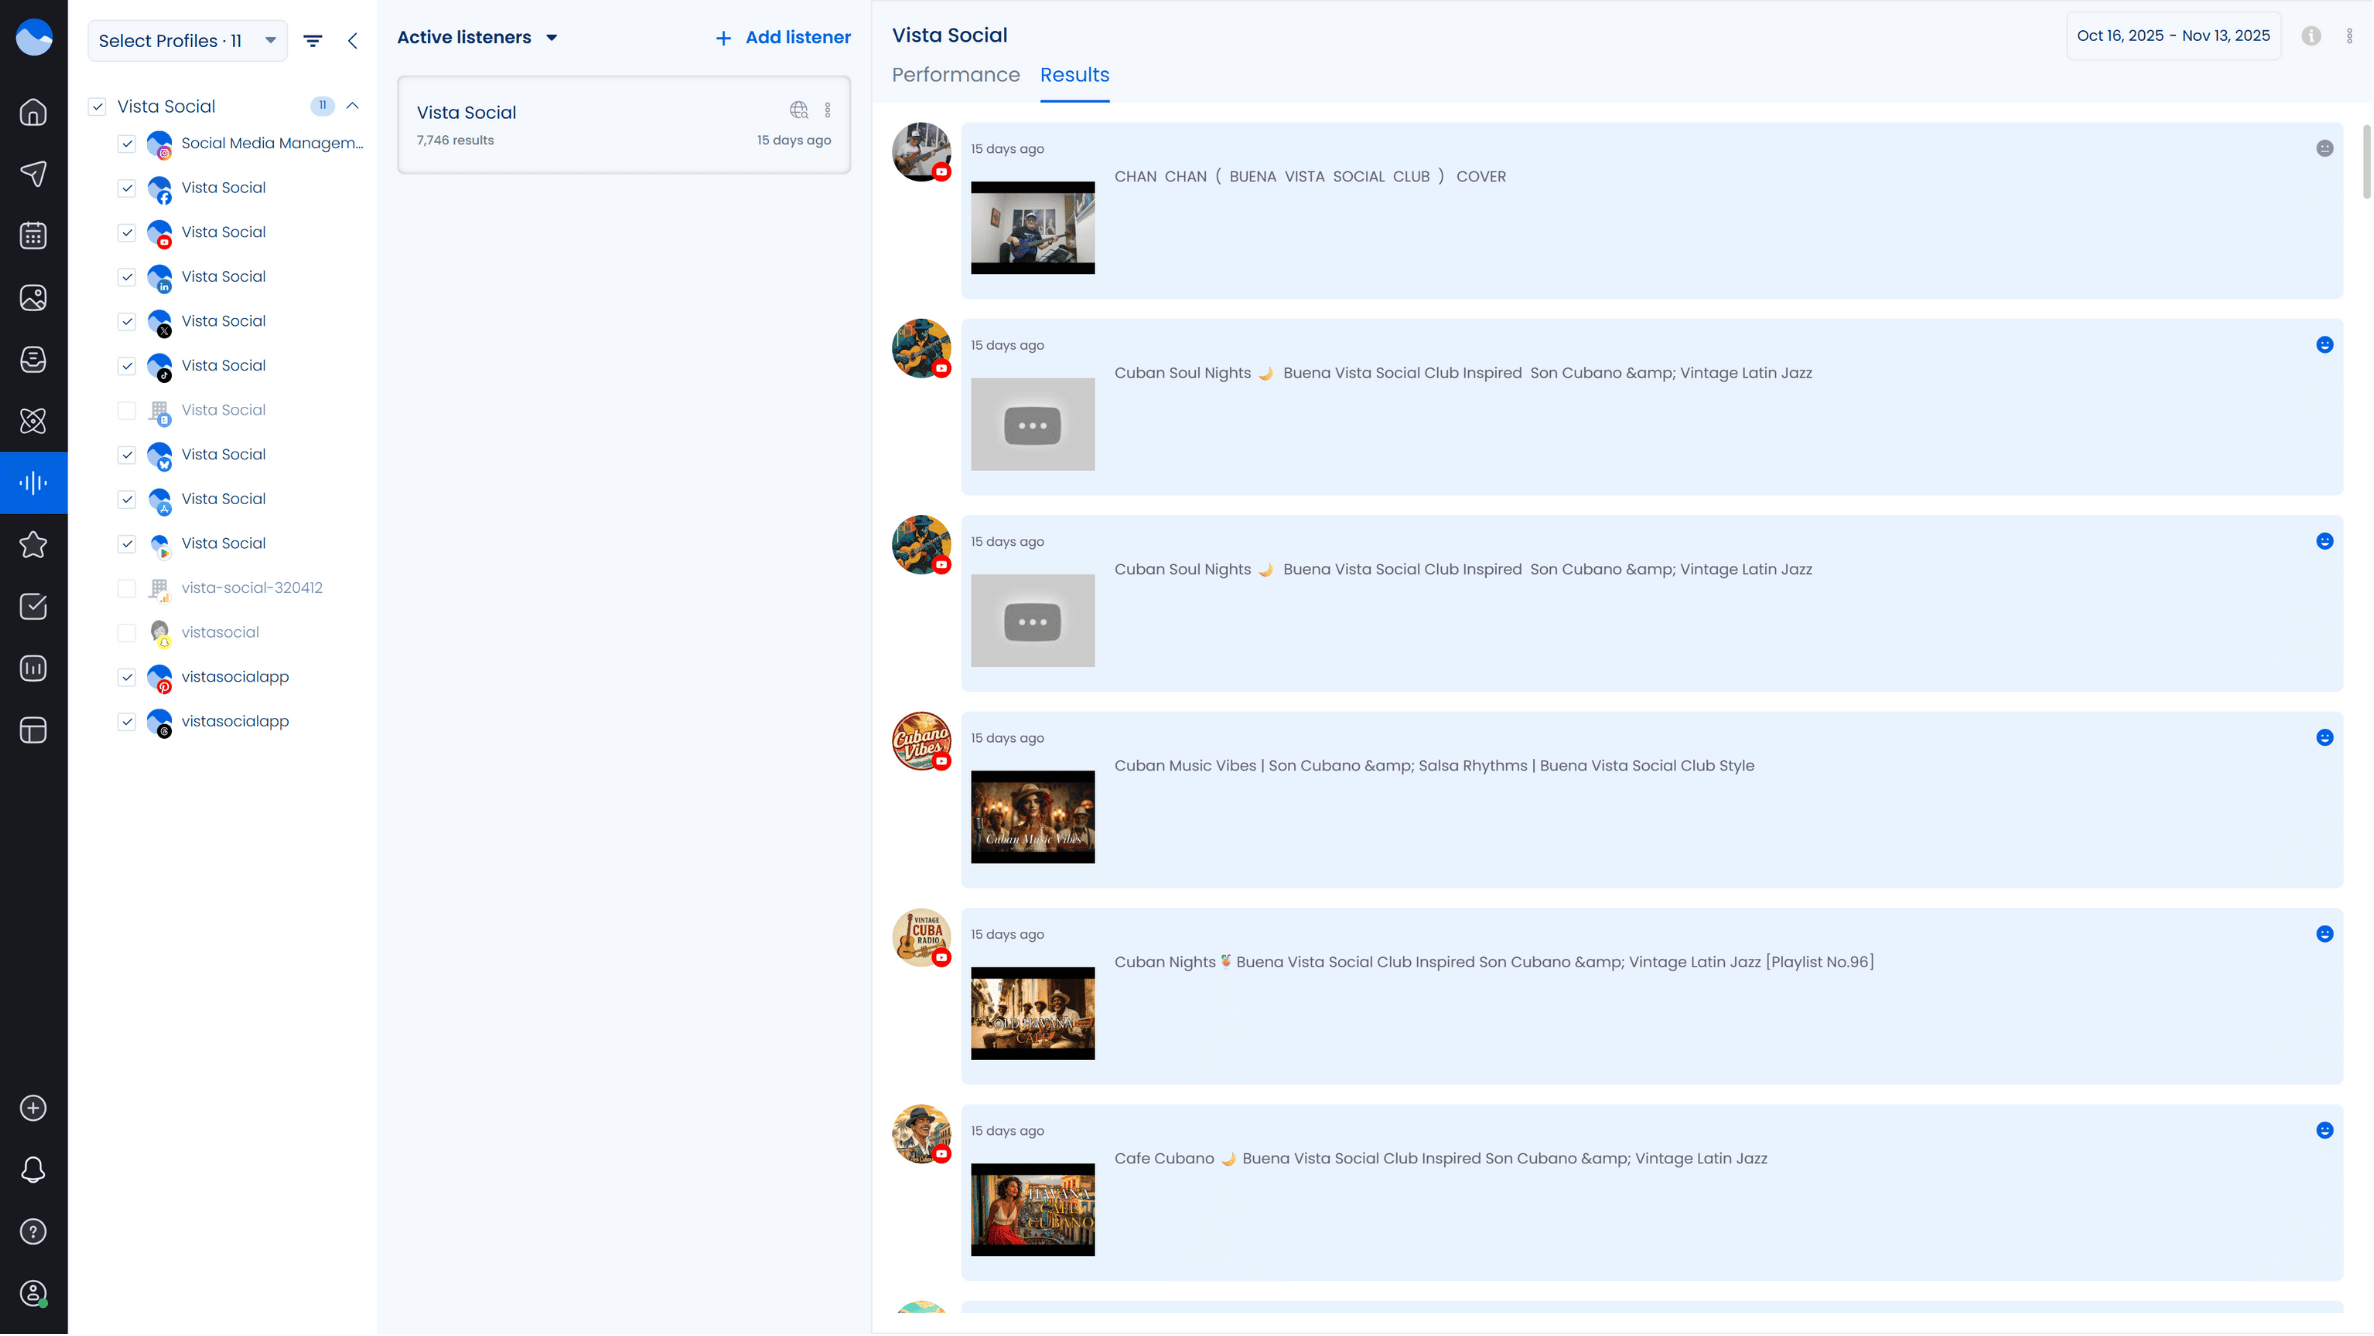Open the Home icon in sidebar

33,113
